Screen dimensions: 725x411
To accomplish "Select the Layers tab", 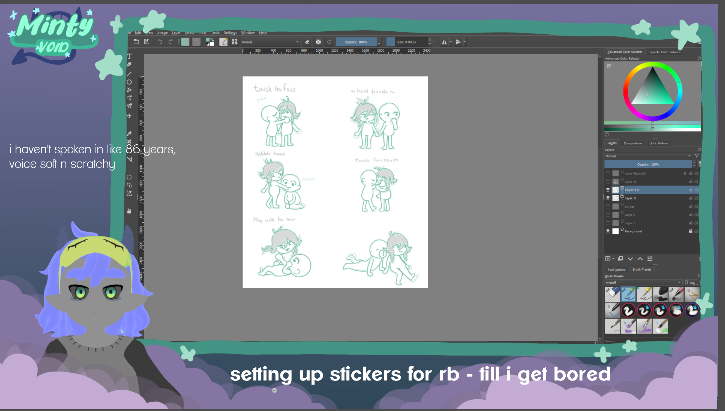I will tap(612, 143).
